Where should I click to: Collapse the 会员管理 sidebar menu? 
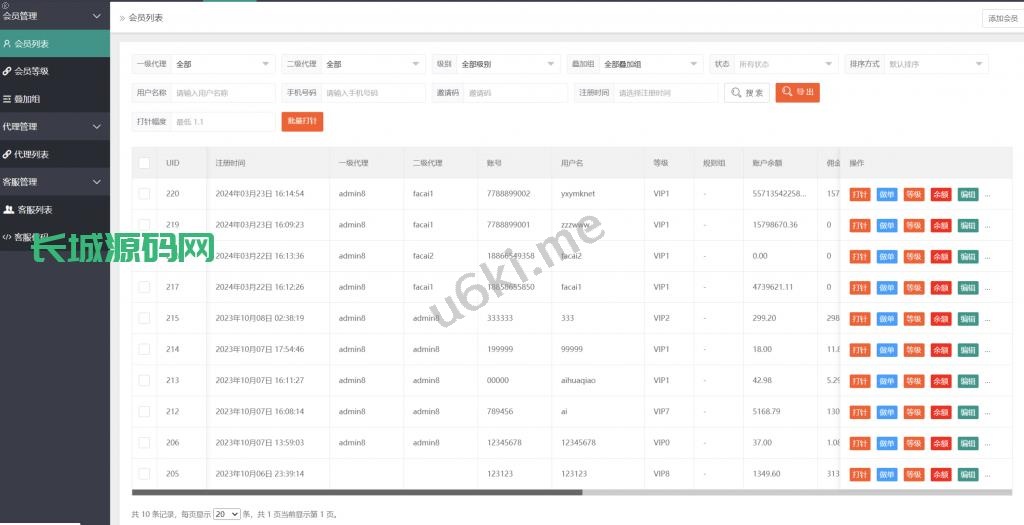(x=54, y=16)
